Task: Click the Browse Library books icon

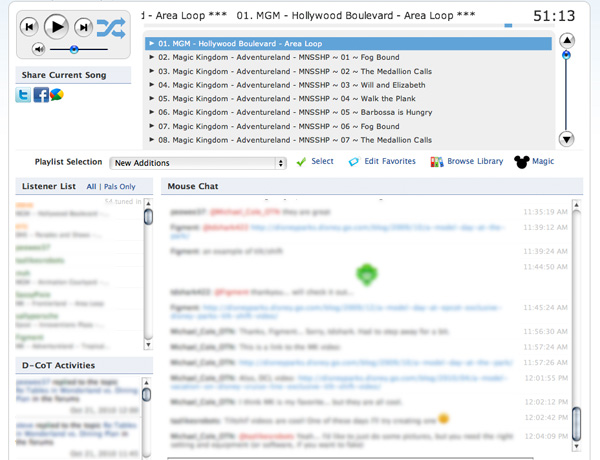Action: 437,162
